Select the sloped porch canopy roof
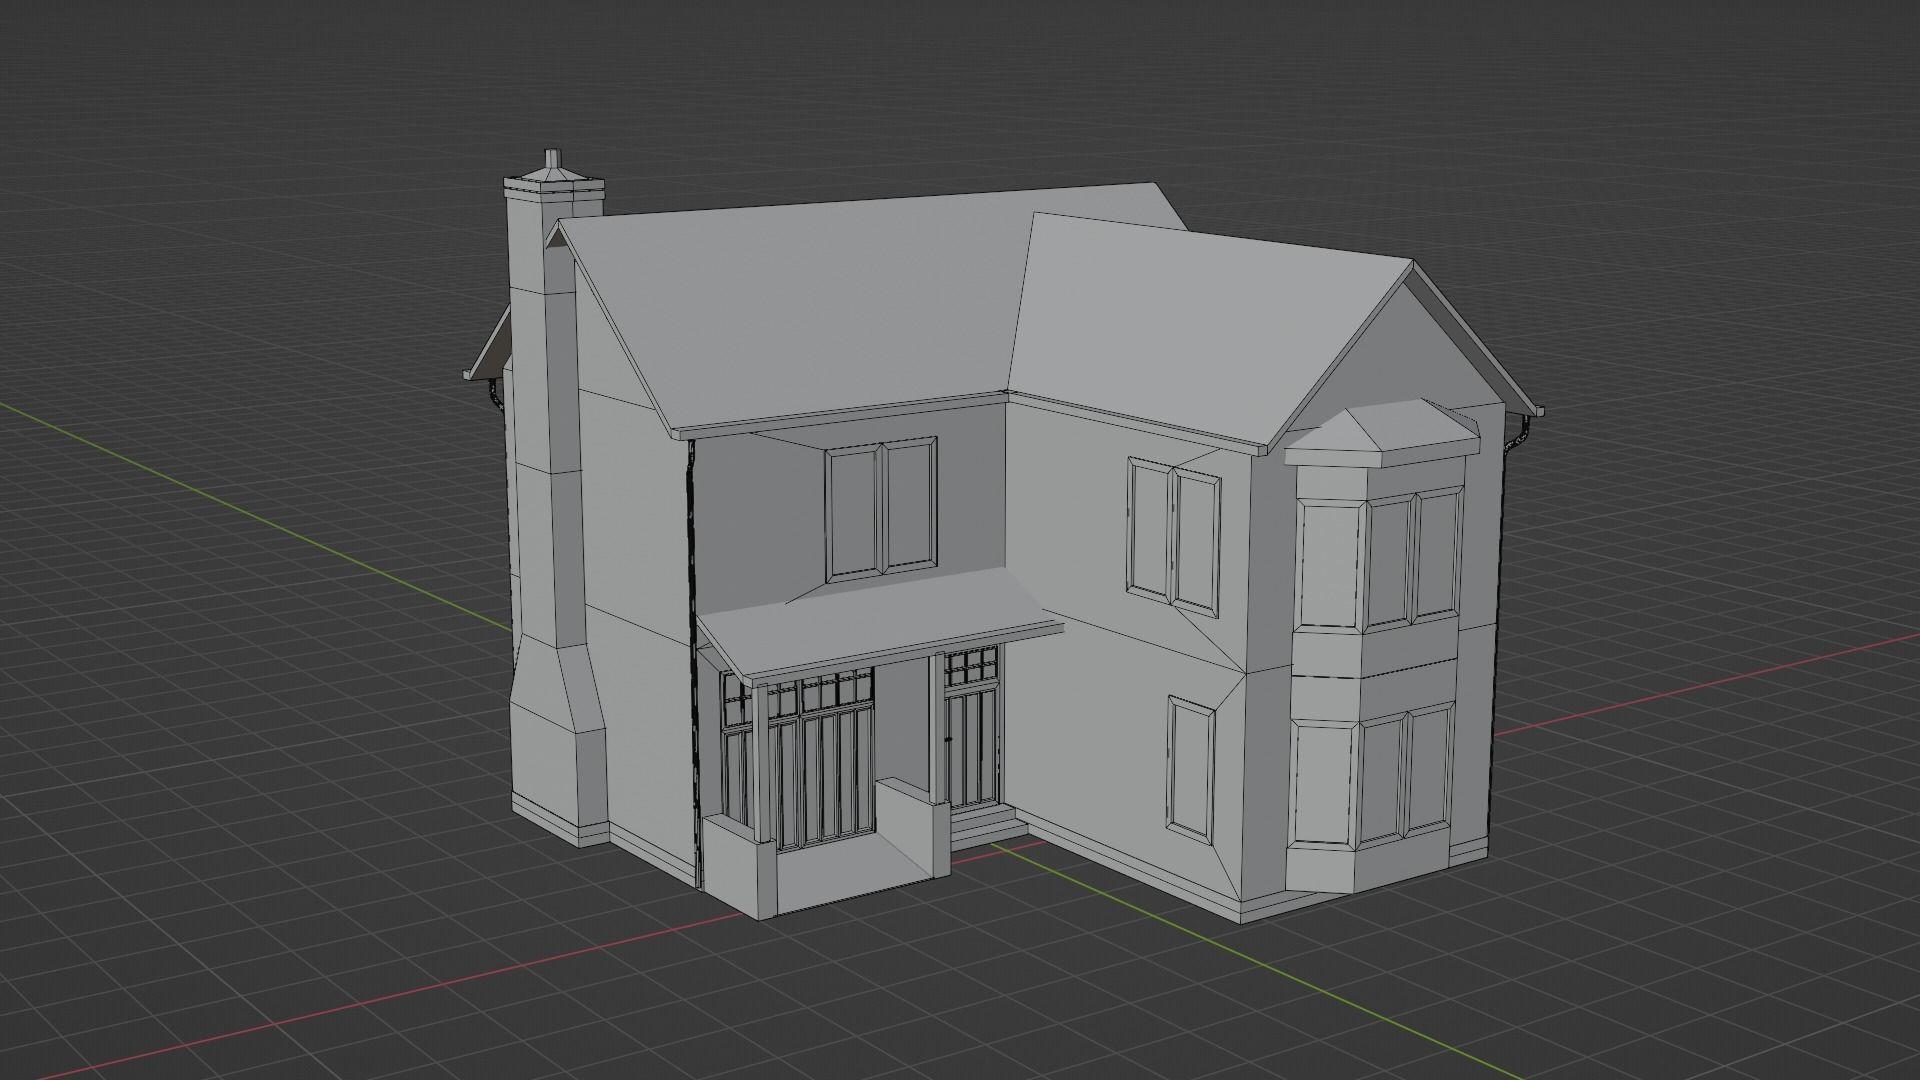 pos(880,625)
